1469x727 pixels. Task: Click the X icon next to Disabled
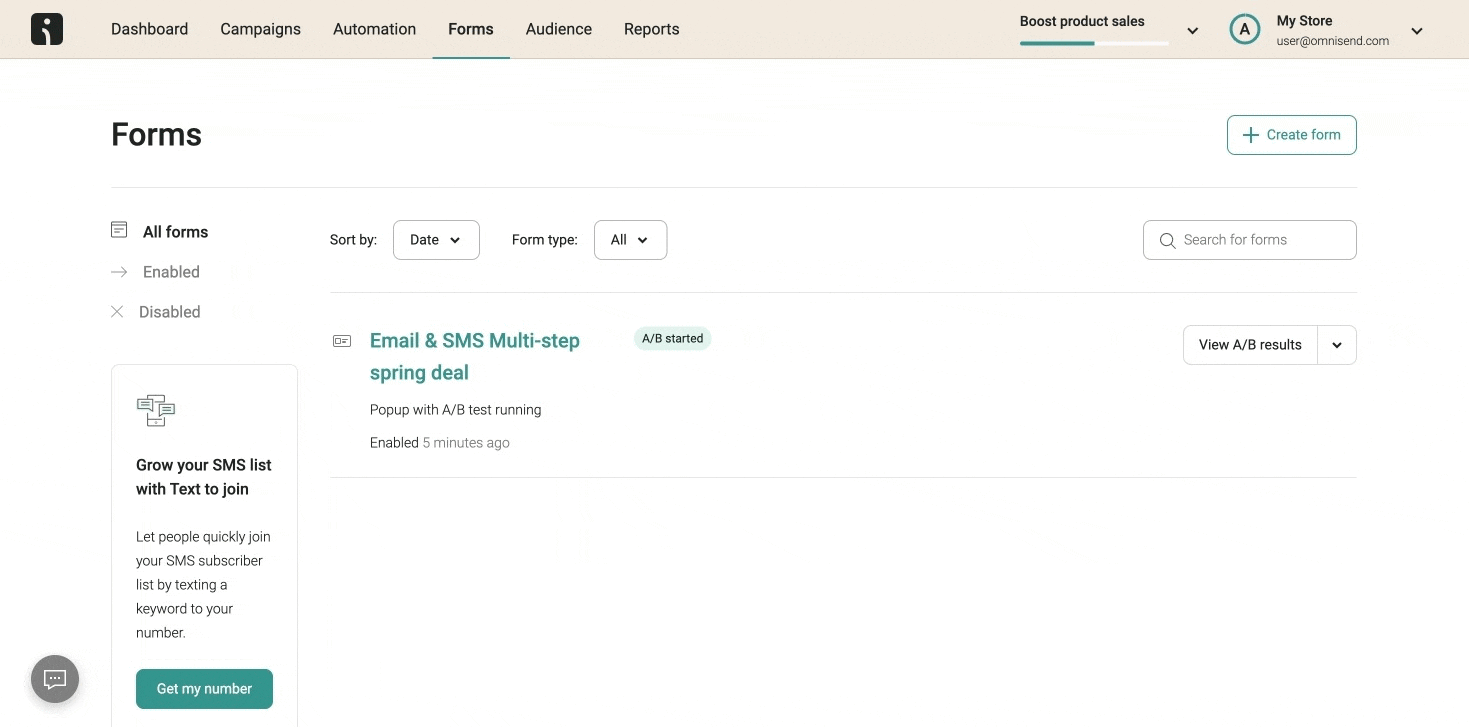[x=117, y=312]
